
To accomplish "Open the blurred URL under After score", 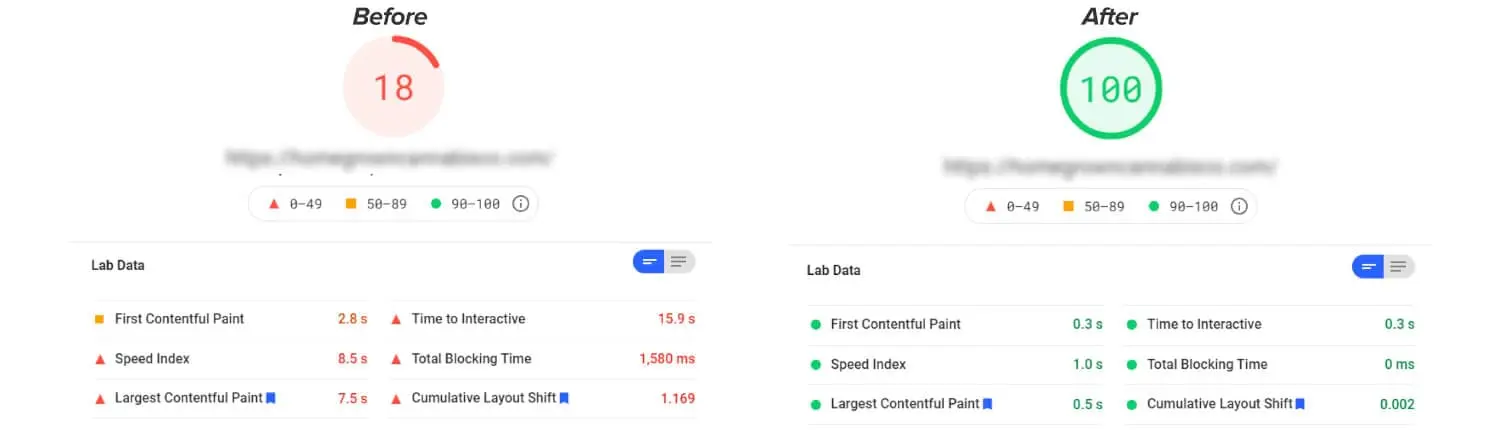I will pos(1110,164).
